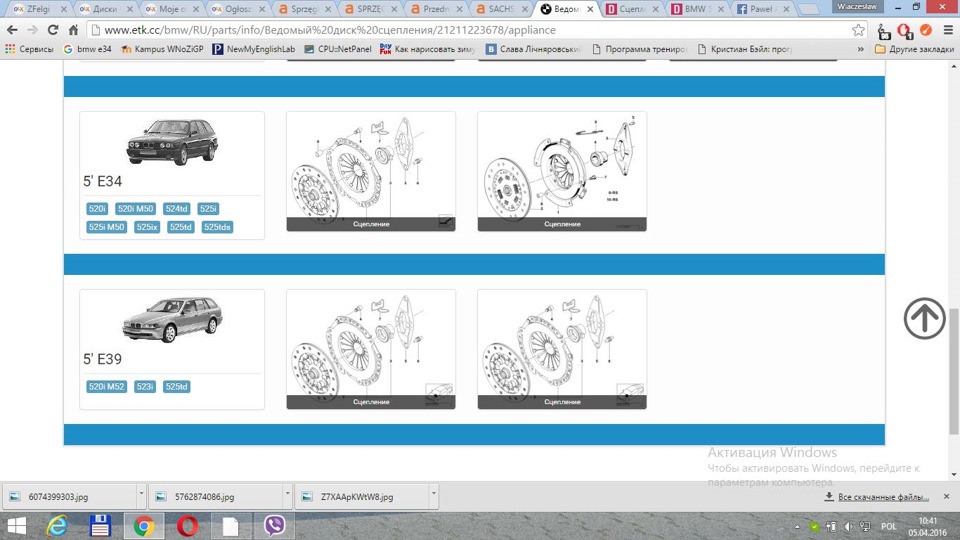This screenshot has width=960, height=540.
Task: Open first E34 clutch diagram thumbnail
Action: coord(371,171)
